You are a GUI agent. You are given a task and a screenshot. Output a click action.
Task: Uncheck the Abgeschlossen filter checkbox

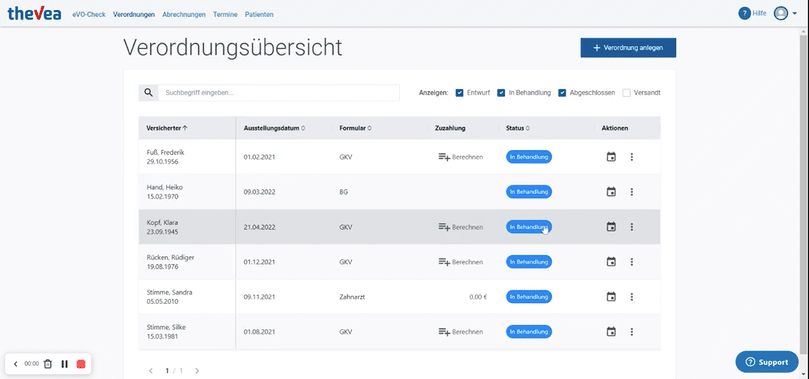coord(562,93)
